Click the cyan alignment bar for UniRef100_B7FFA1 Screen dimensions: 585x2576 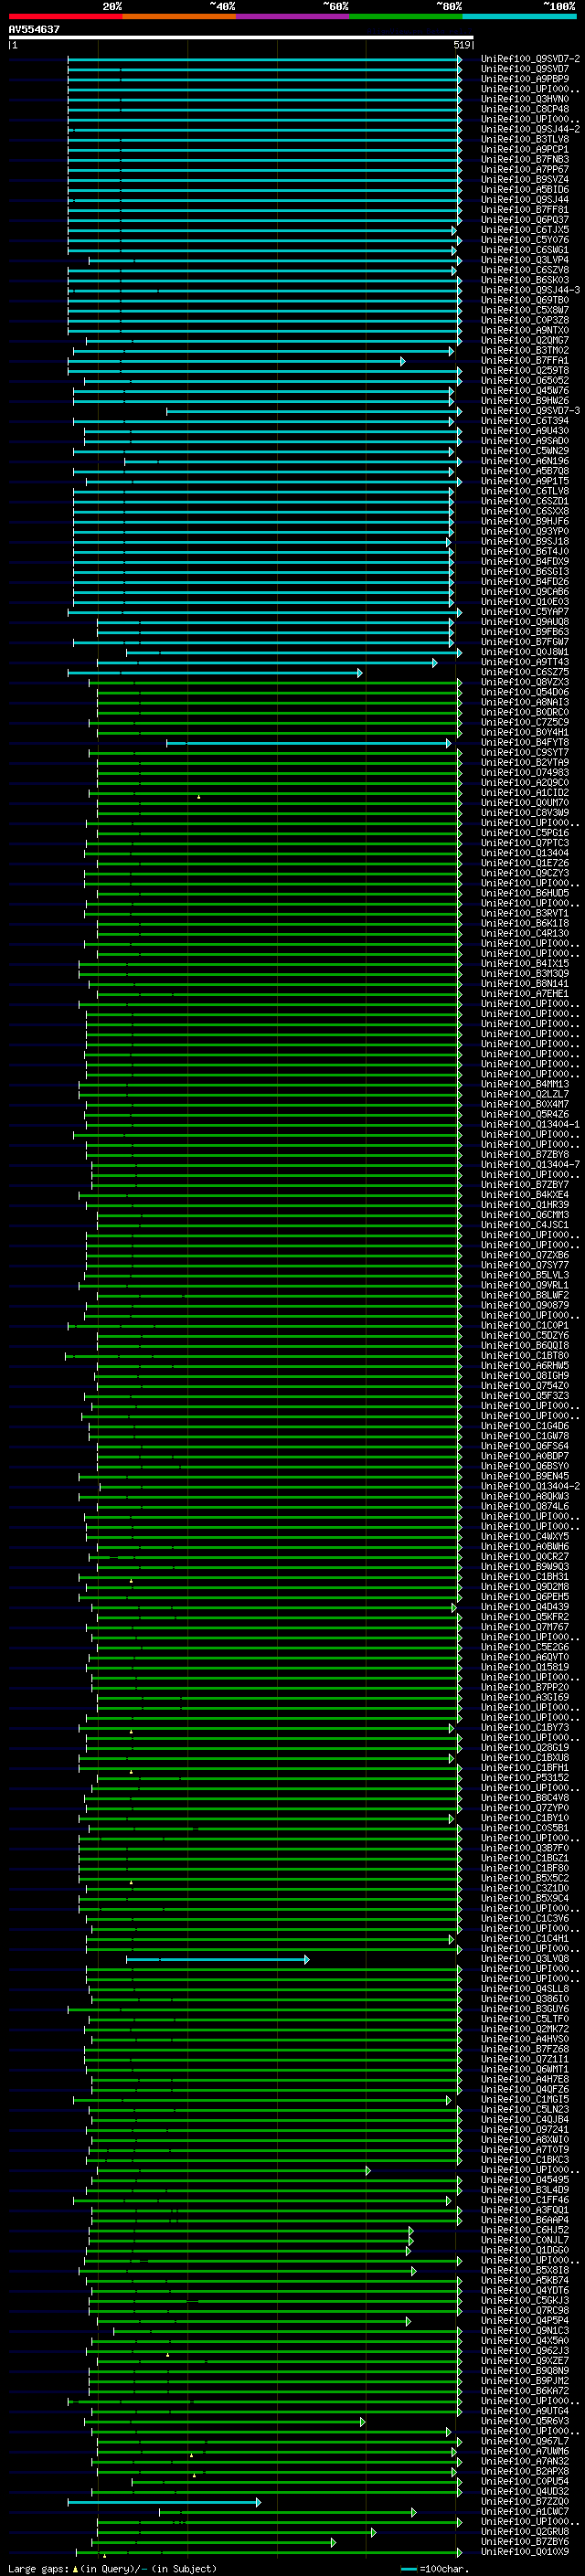pyautogui.click(x=237, y=361)
